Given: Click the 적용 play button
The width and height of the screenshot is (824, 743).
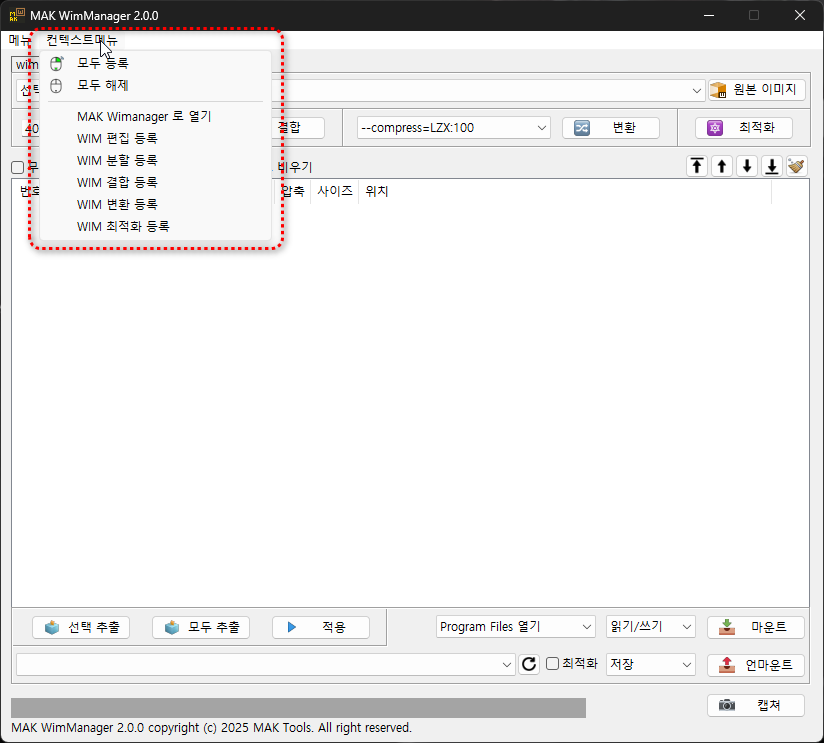Looking at the screenshot, I should pos(321,627).
